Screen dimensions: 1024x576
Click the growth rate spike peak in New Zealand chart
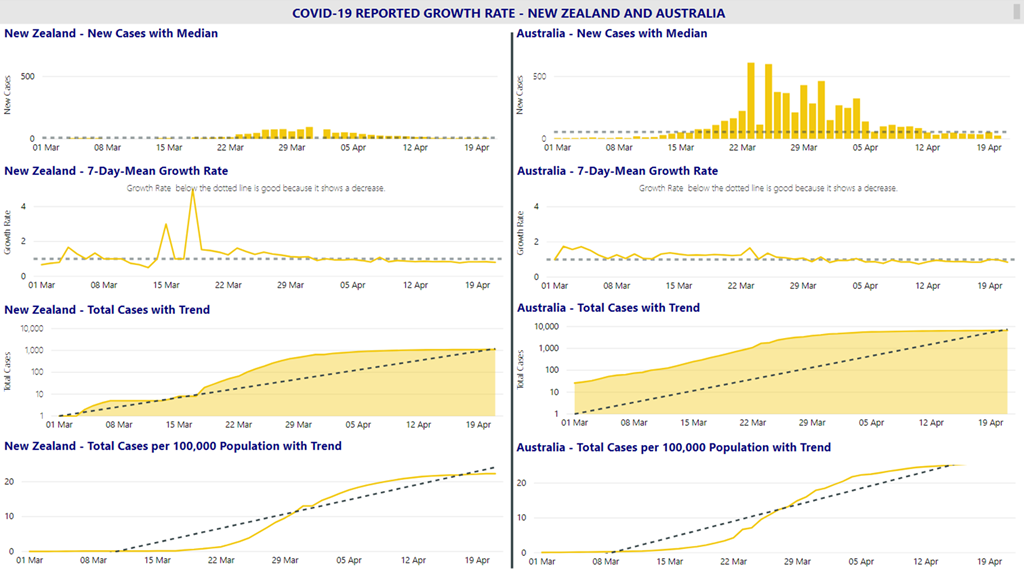click(x=192, y=189)
